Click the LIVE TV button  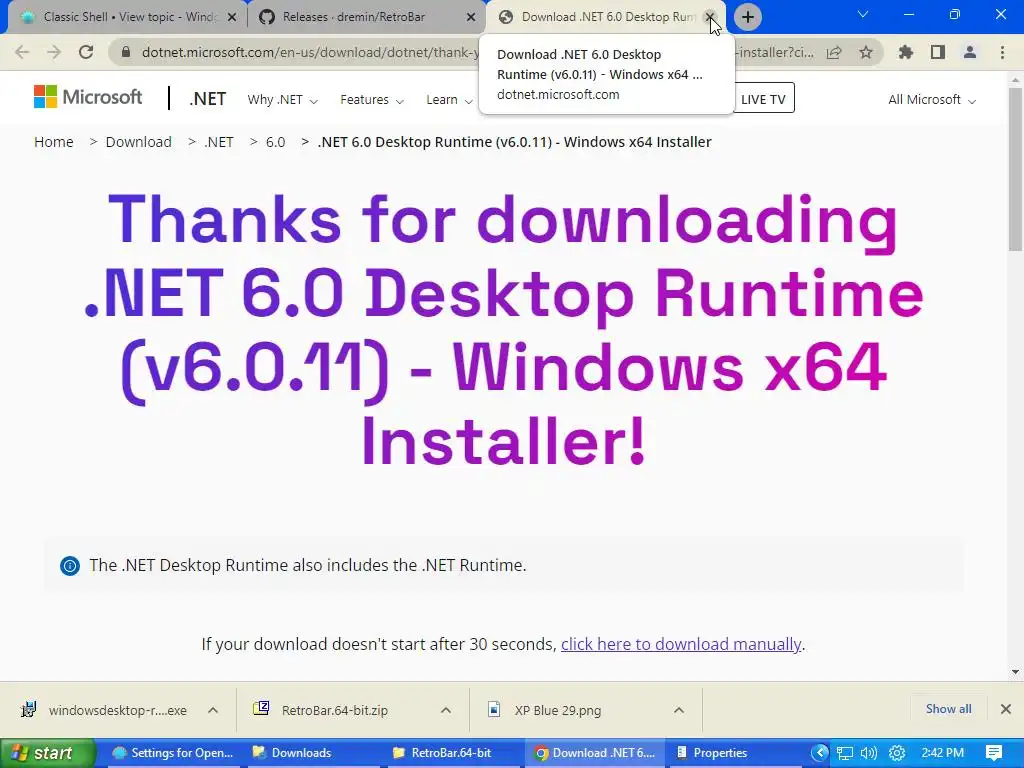[x=763, y=99]
